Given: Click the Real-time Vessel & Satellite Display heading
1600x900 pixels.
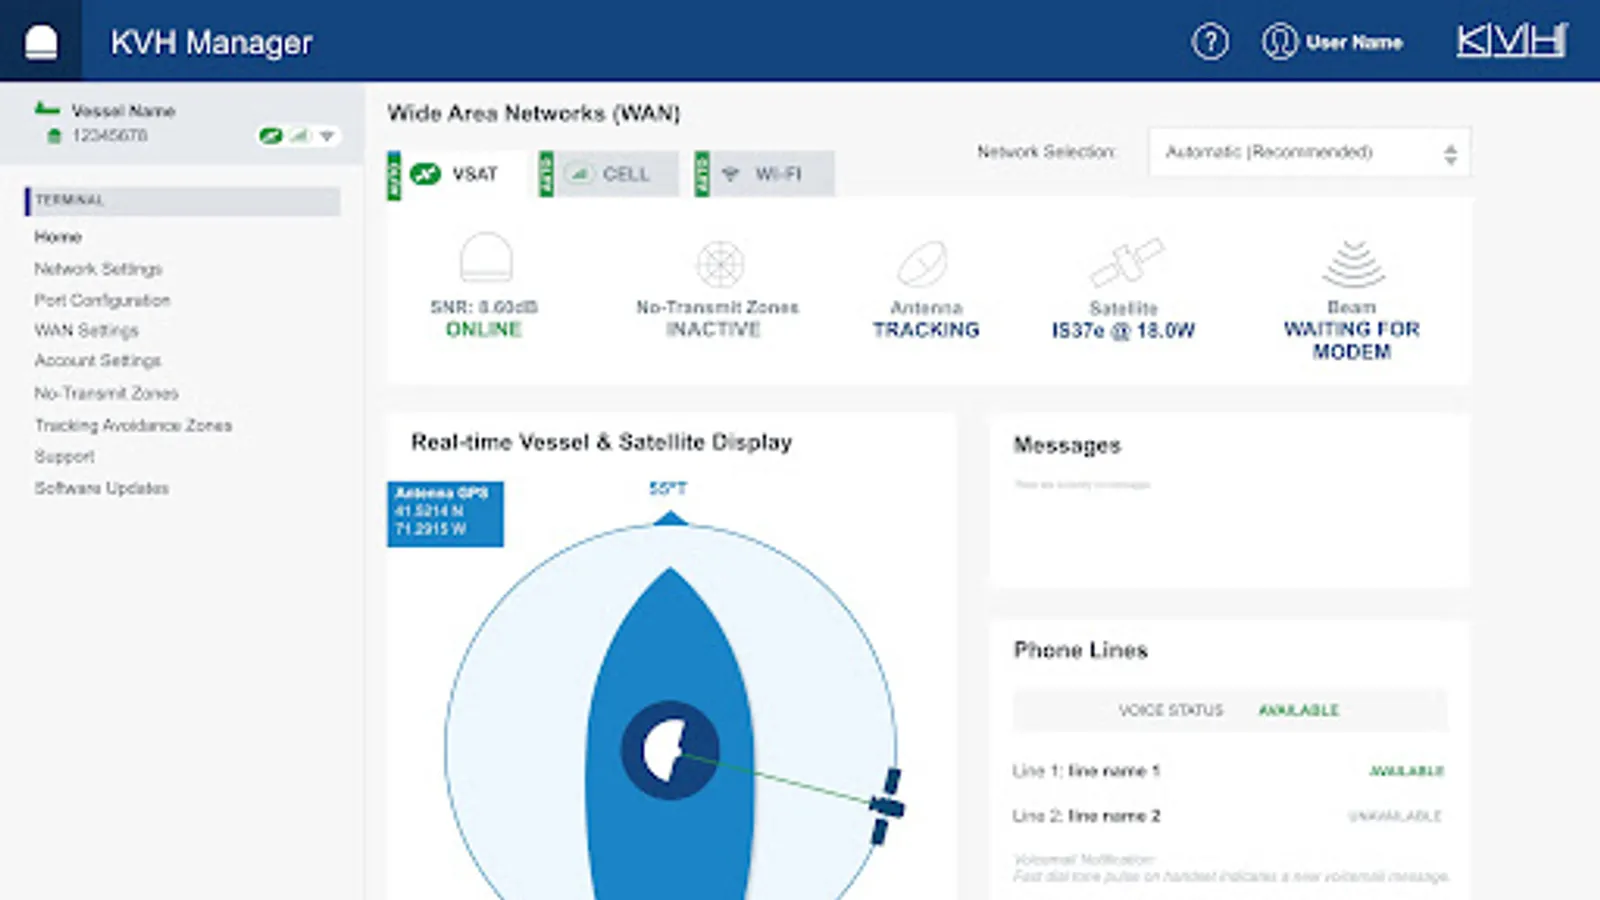Looking at the screenshot, I should [602, 442].
